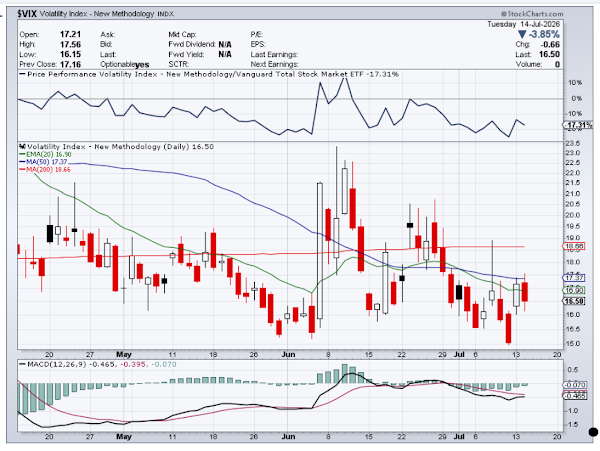The height and width of the screenshot is (451, 600).
Task: Click the INDX exchange label
Action: click(x=166, y=14)
